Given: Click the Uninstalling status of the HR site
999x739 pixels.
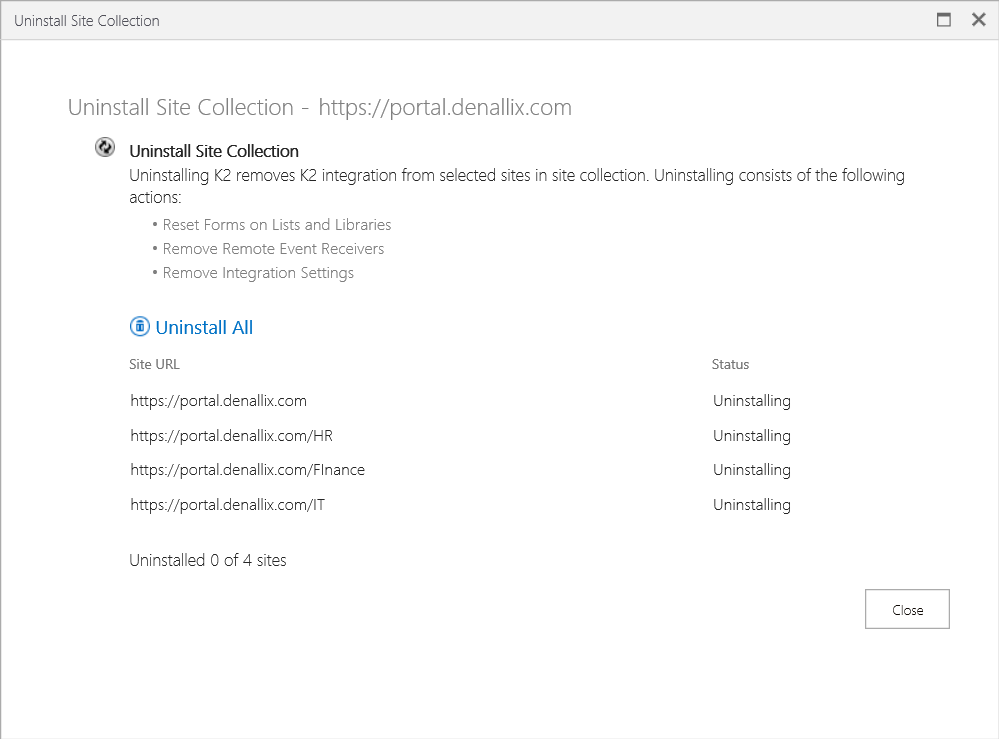Looking at the screenshot, I should tap(751, 436).
